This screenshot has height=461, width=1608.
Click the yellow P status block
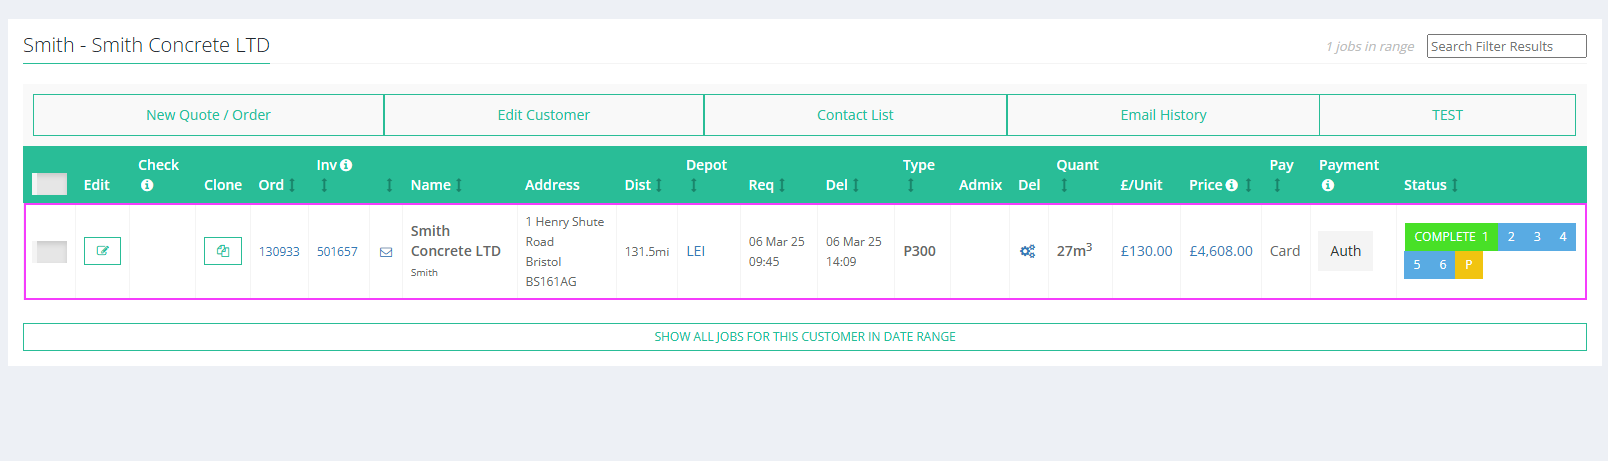point(1468,265)
